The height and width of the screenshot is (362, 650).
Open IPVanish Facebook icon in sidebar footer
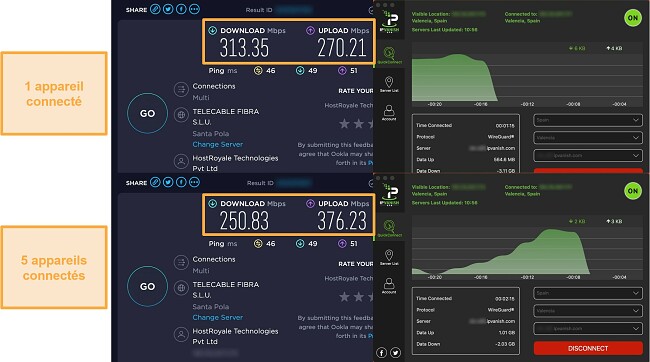coord(381,352)
